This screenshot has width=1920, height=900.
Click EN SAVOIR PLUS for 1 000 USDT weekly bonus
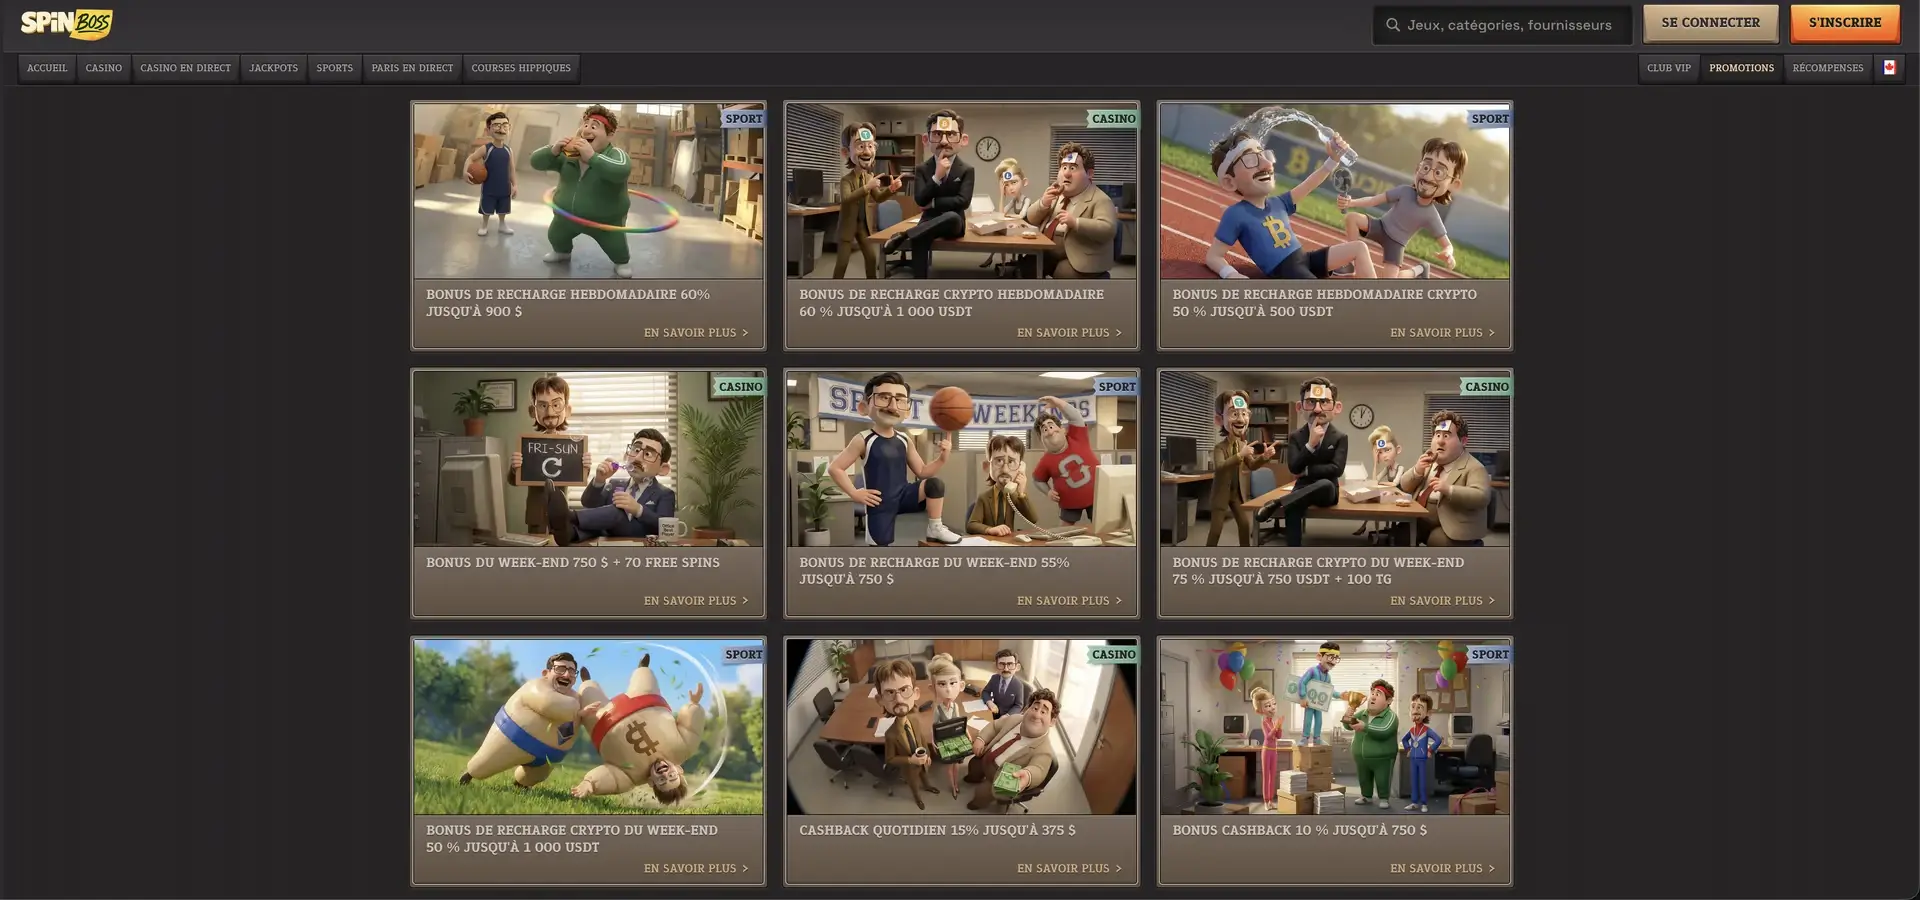coord(1069,333)
